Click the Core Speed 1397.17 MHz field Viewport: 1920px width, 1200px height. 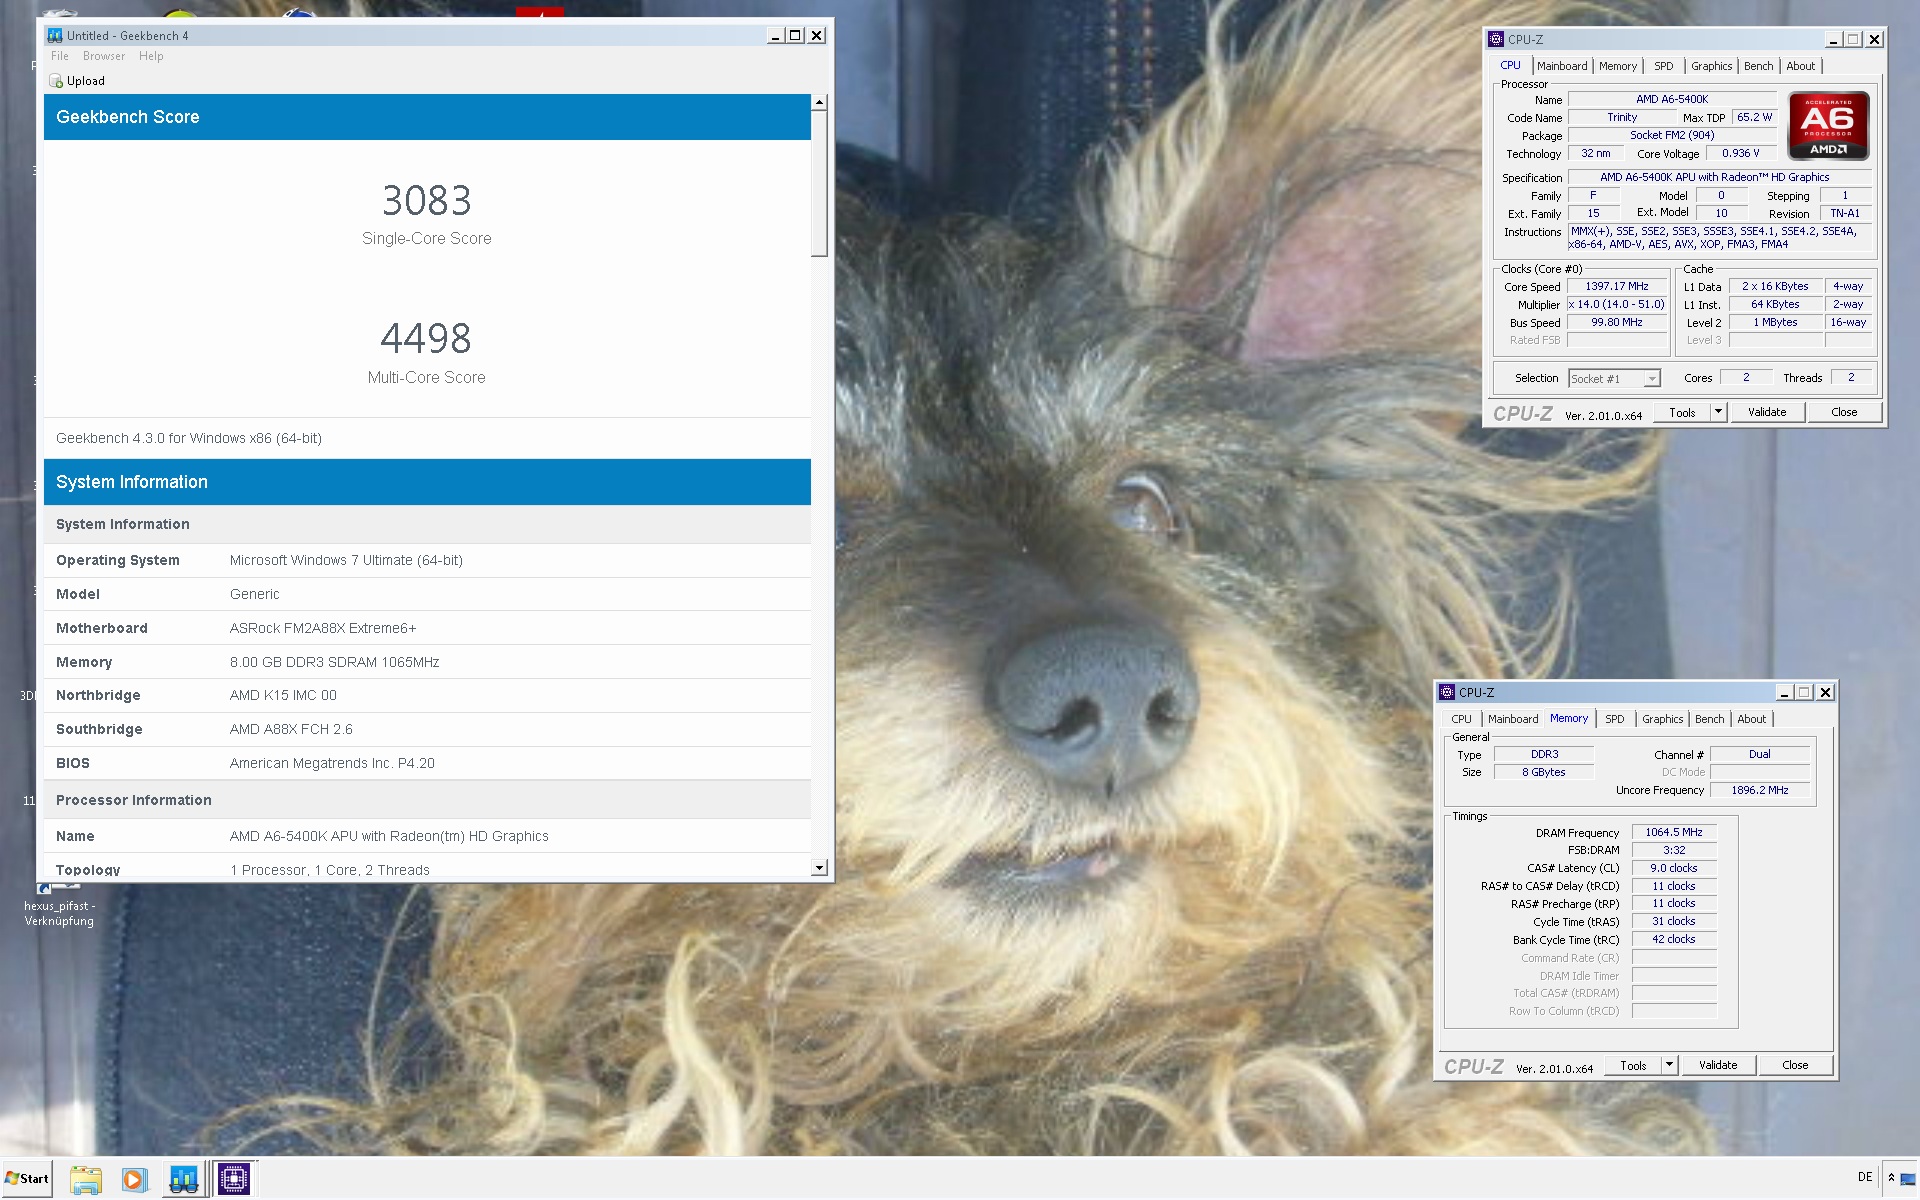click(1617, 286)
